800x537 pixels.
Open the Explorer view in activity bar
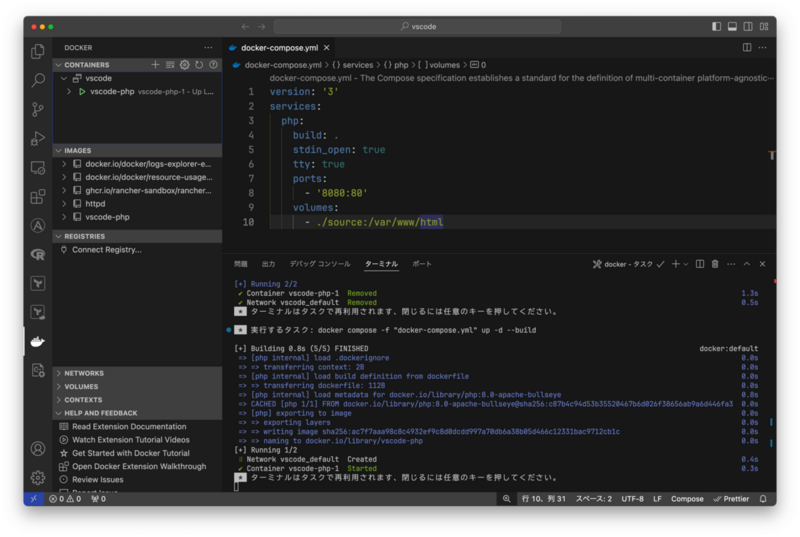(38, 51)
